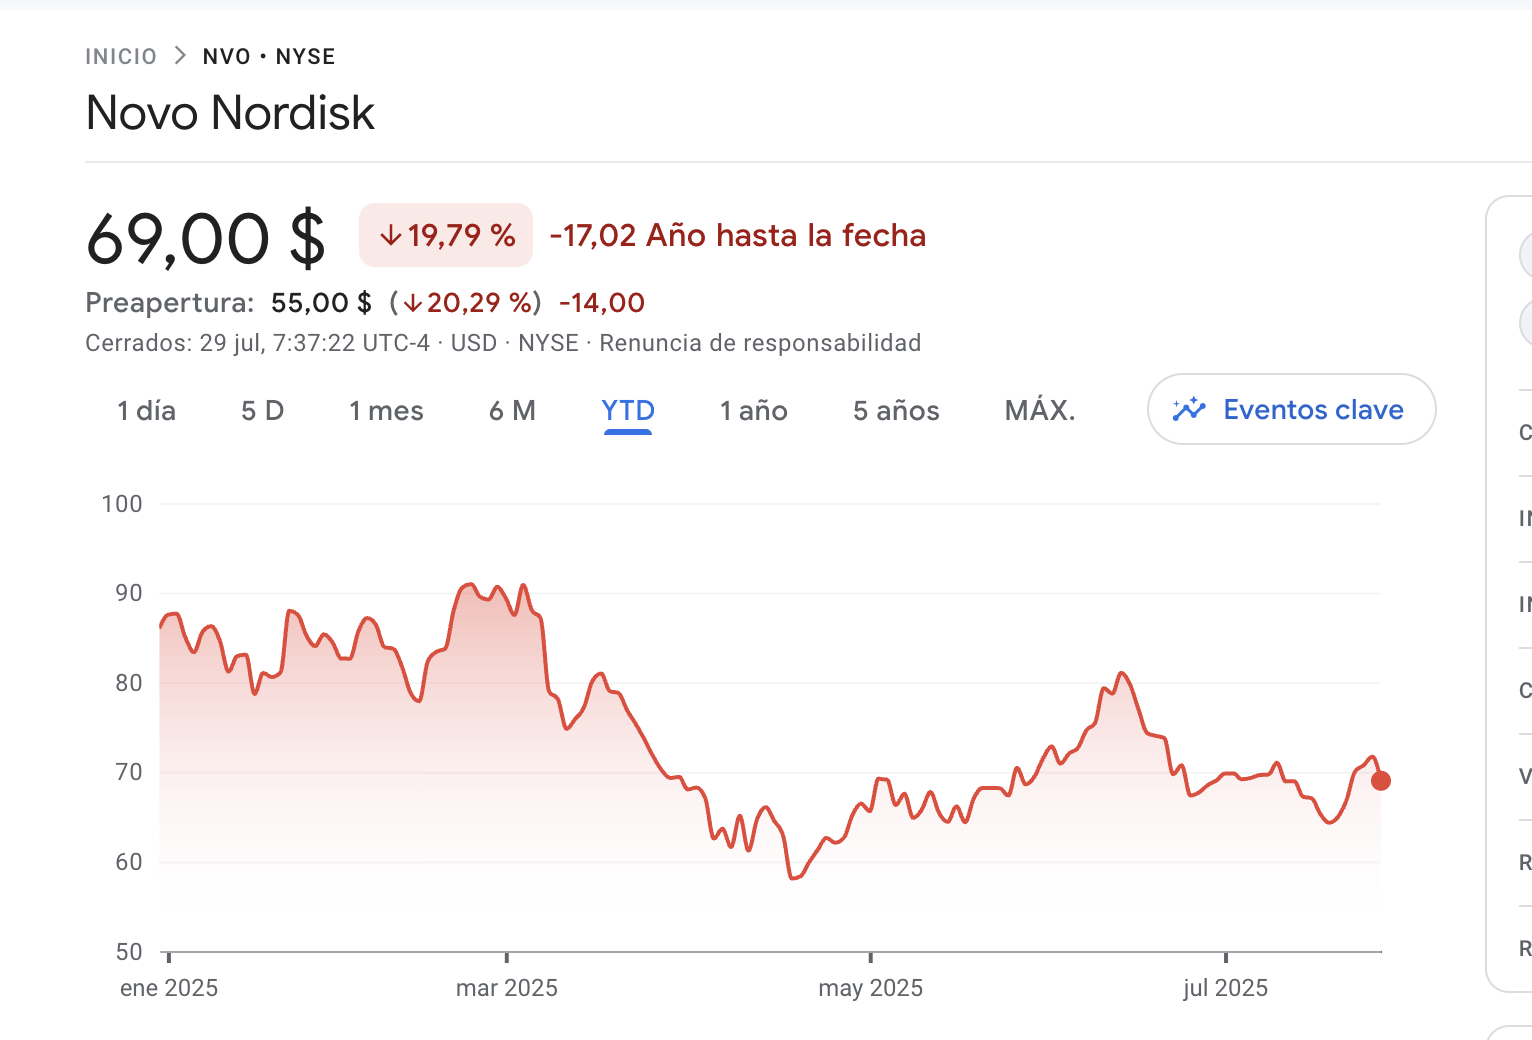Click the breadcrumb chevron after INICIO
The width and height of the screenshot is (1532, 1040).
[180, 56]
